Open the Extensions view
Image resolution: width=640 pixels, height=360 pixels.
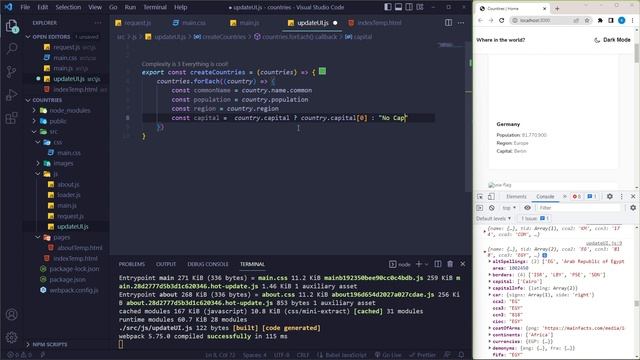point(12,118)
